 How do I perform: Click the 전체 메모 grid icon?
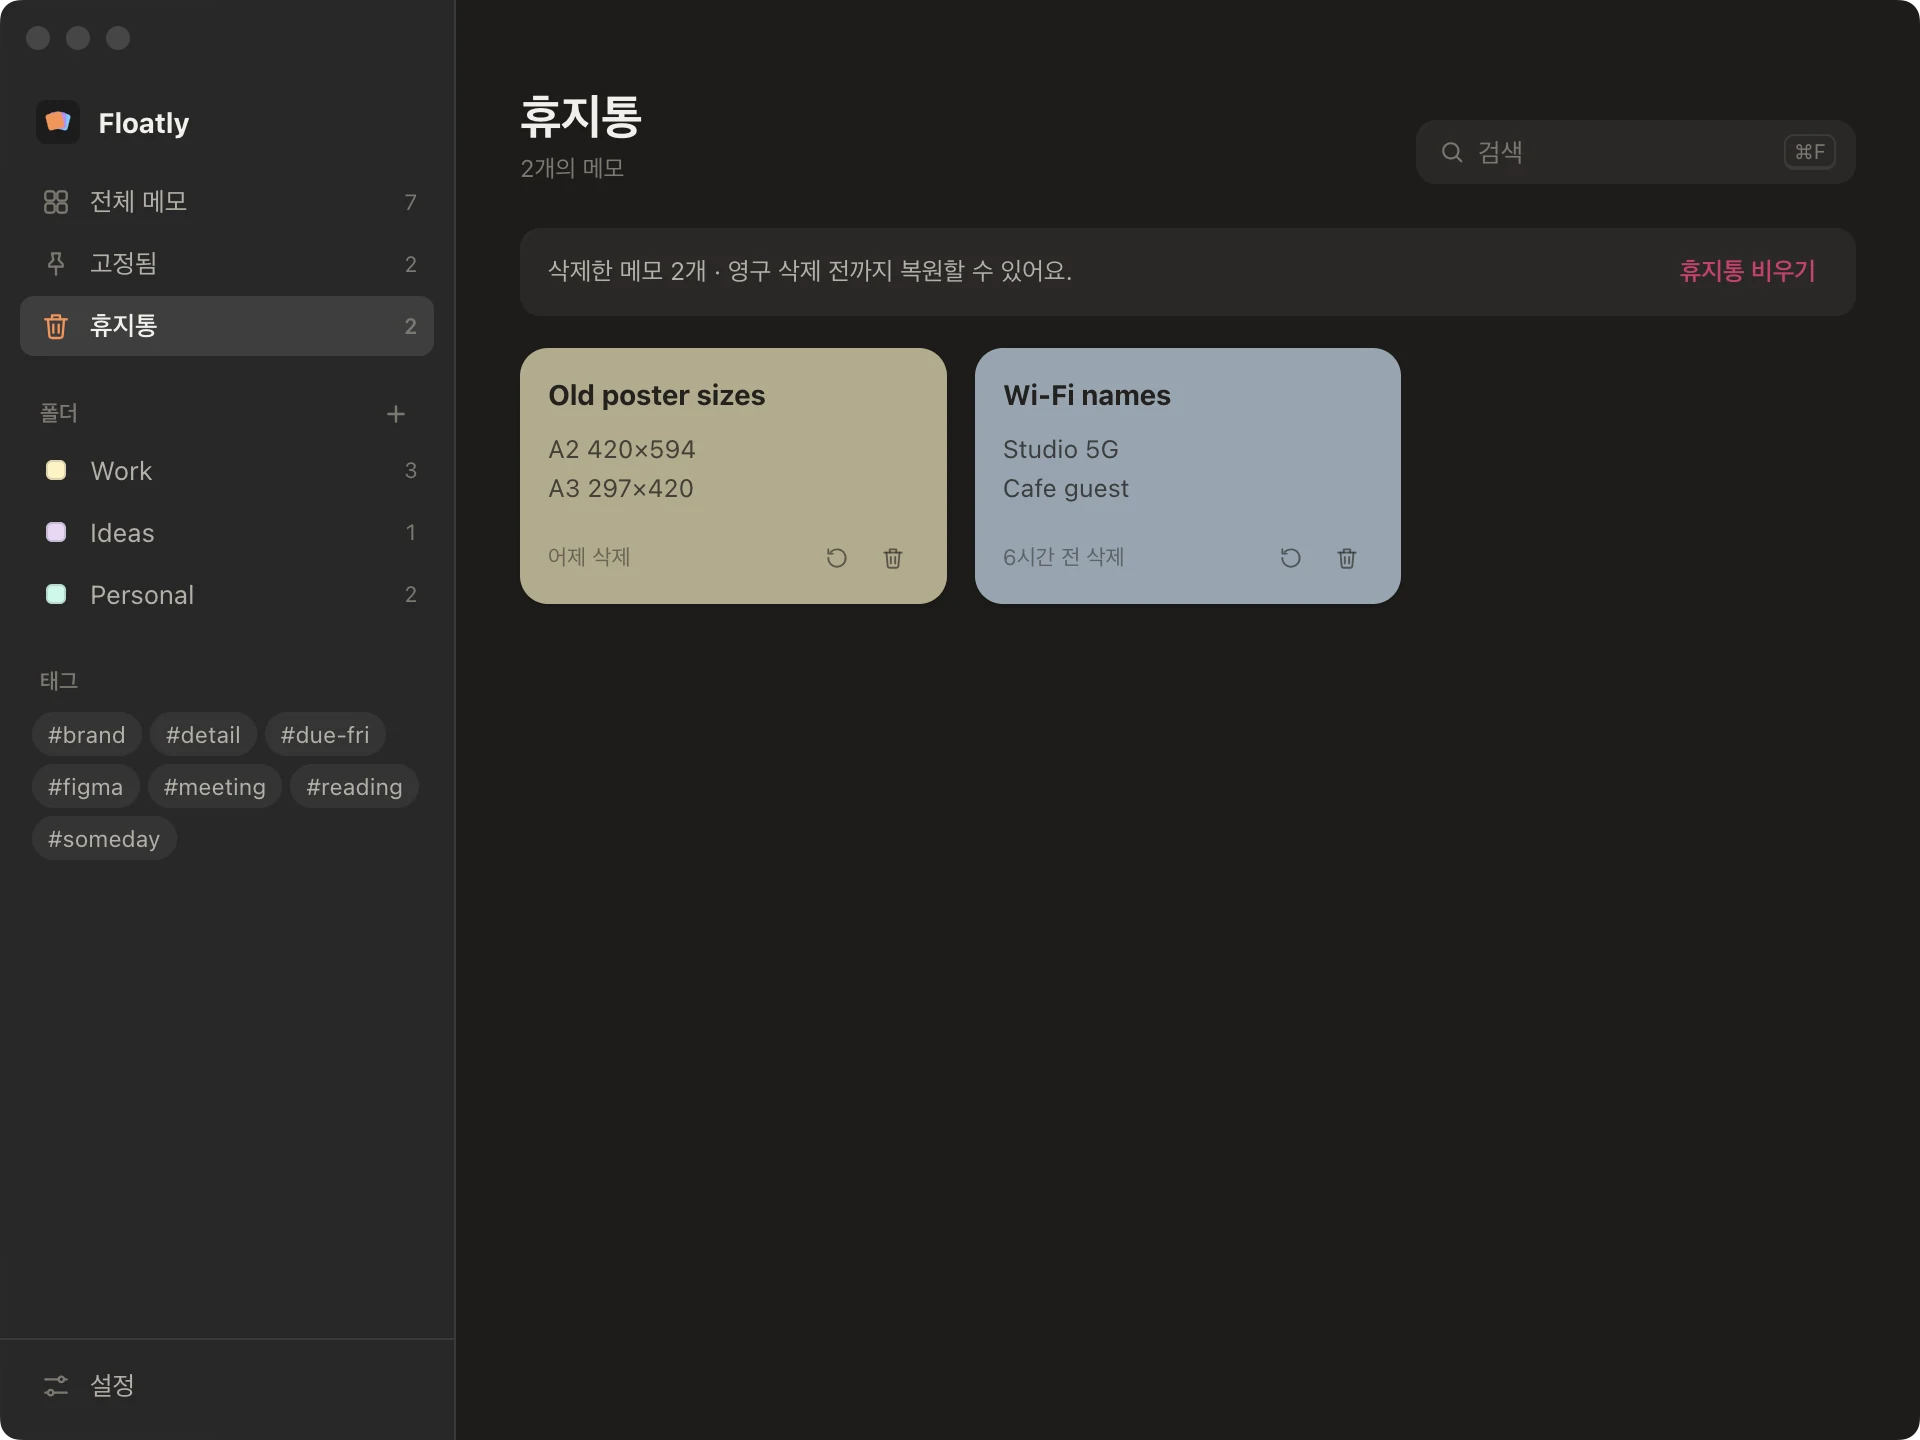pos(56,202)
